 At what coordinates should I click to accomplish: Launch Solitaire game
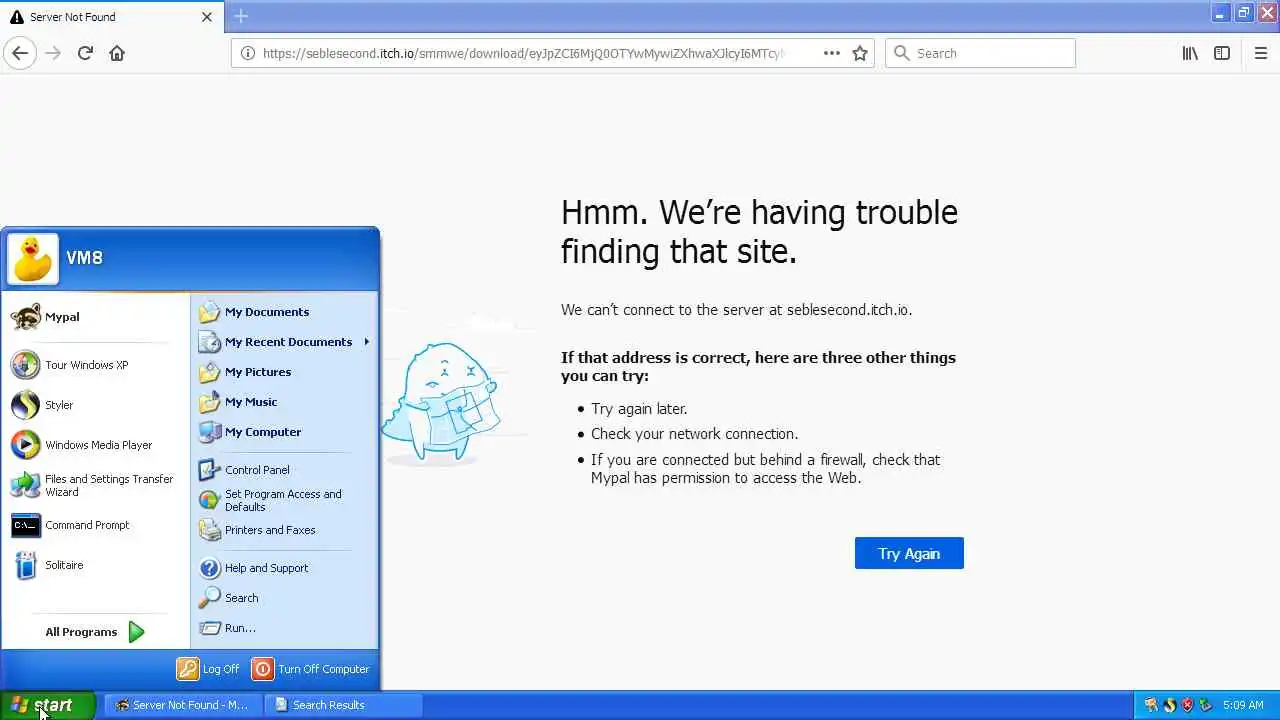pyautogui.click(x=96, y=565)
